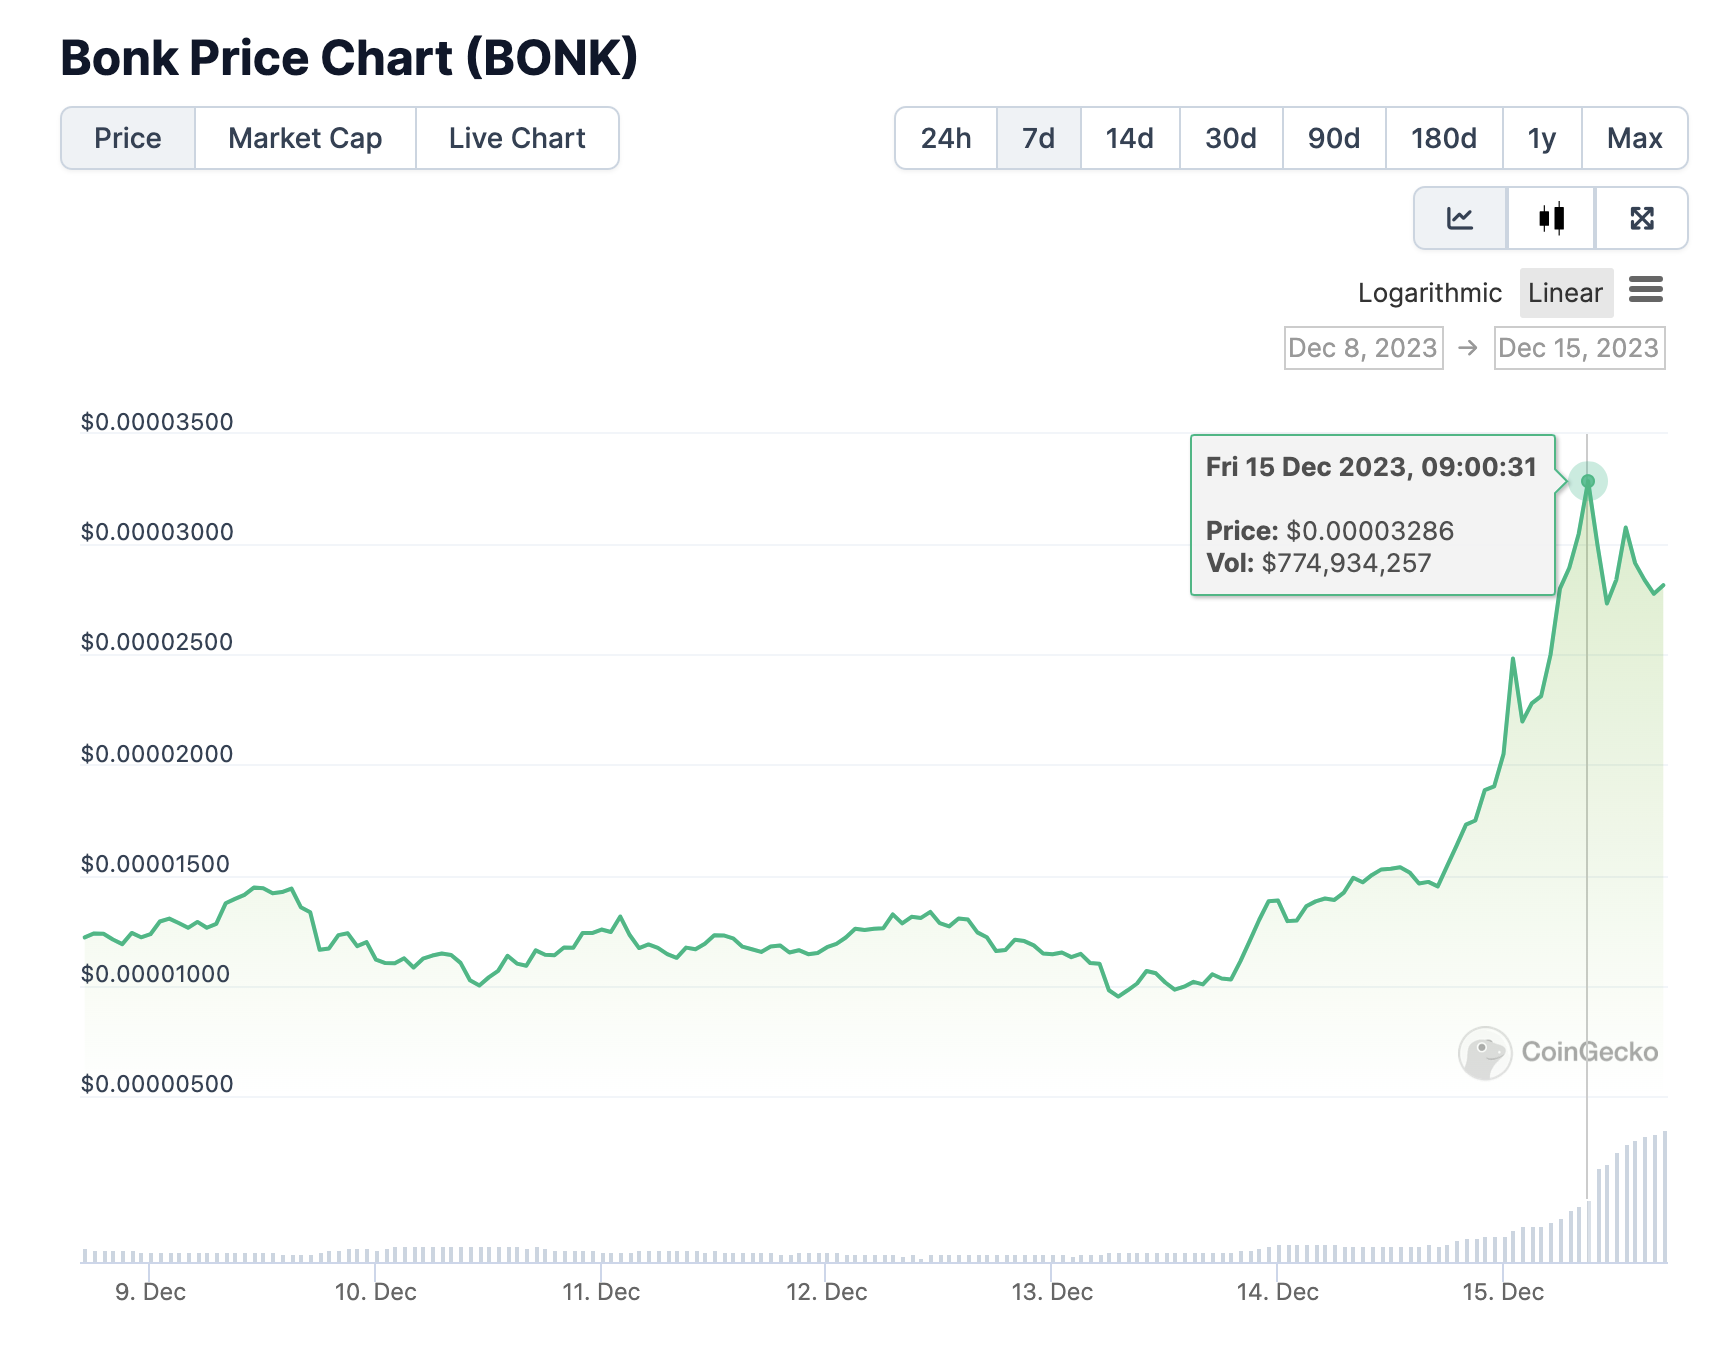Click the CoinGecko gecko logo watermark
The image size is (1728, 1354).
point(1485,1053)
